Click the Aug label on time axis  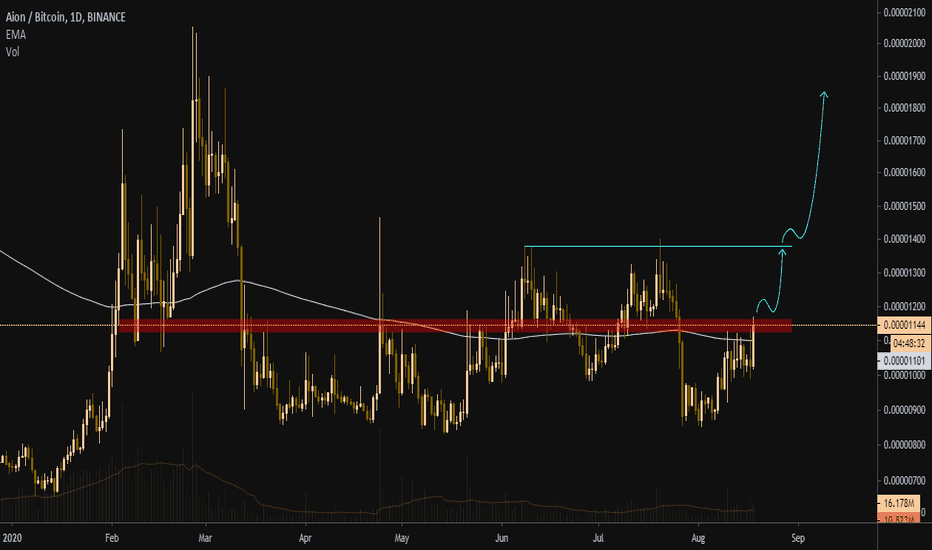pyautogui.click(x=698, y=538)
